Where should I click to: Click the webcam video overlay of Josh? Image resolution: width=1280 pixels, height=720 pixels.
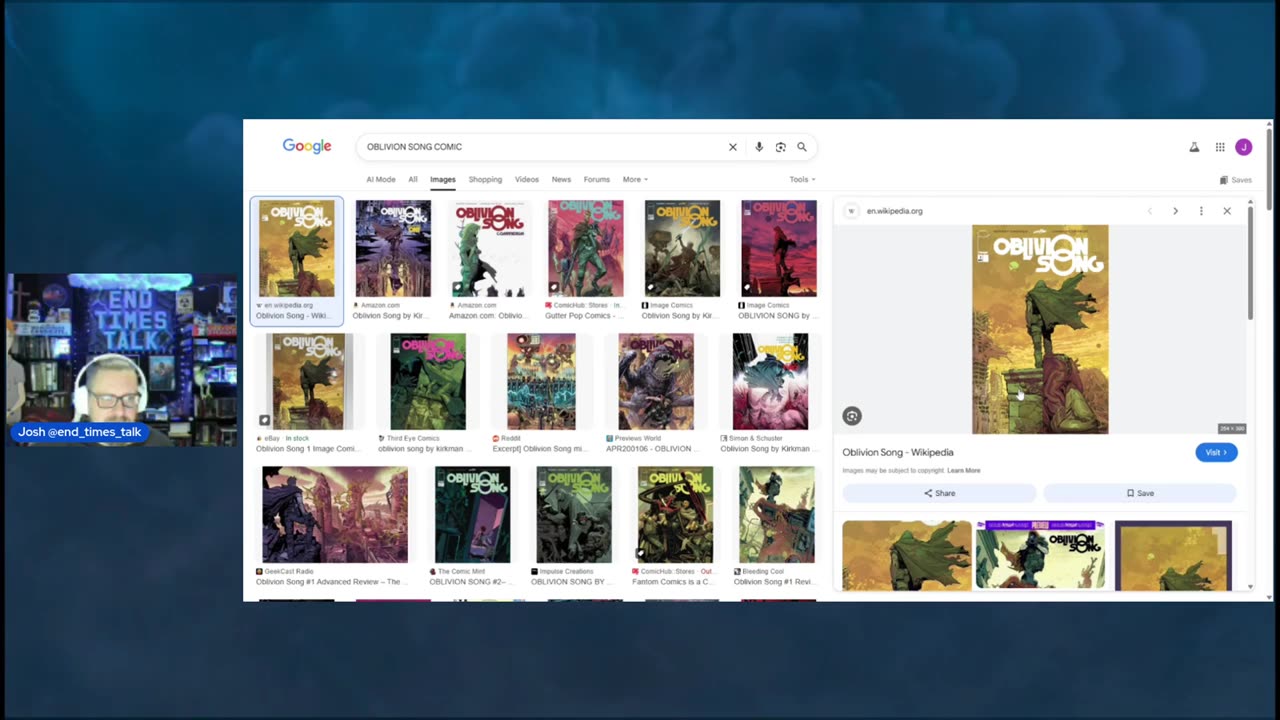click(x=122, y=360)
